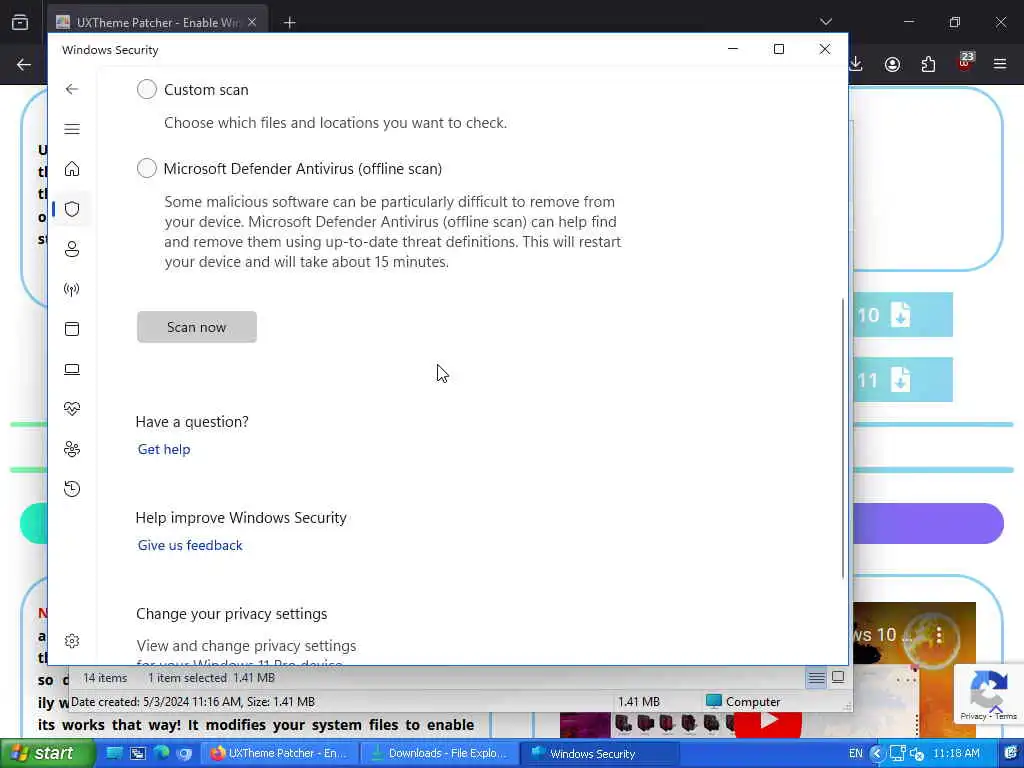Open the Home section in Windows Security
Image resolution: width=1024 pixels, height=768 pixels.
[x=72, y=169]
